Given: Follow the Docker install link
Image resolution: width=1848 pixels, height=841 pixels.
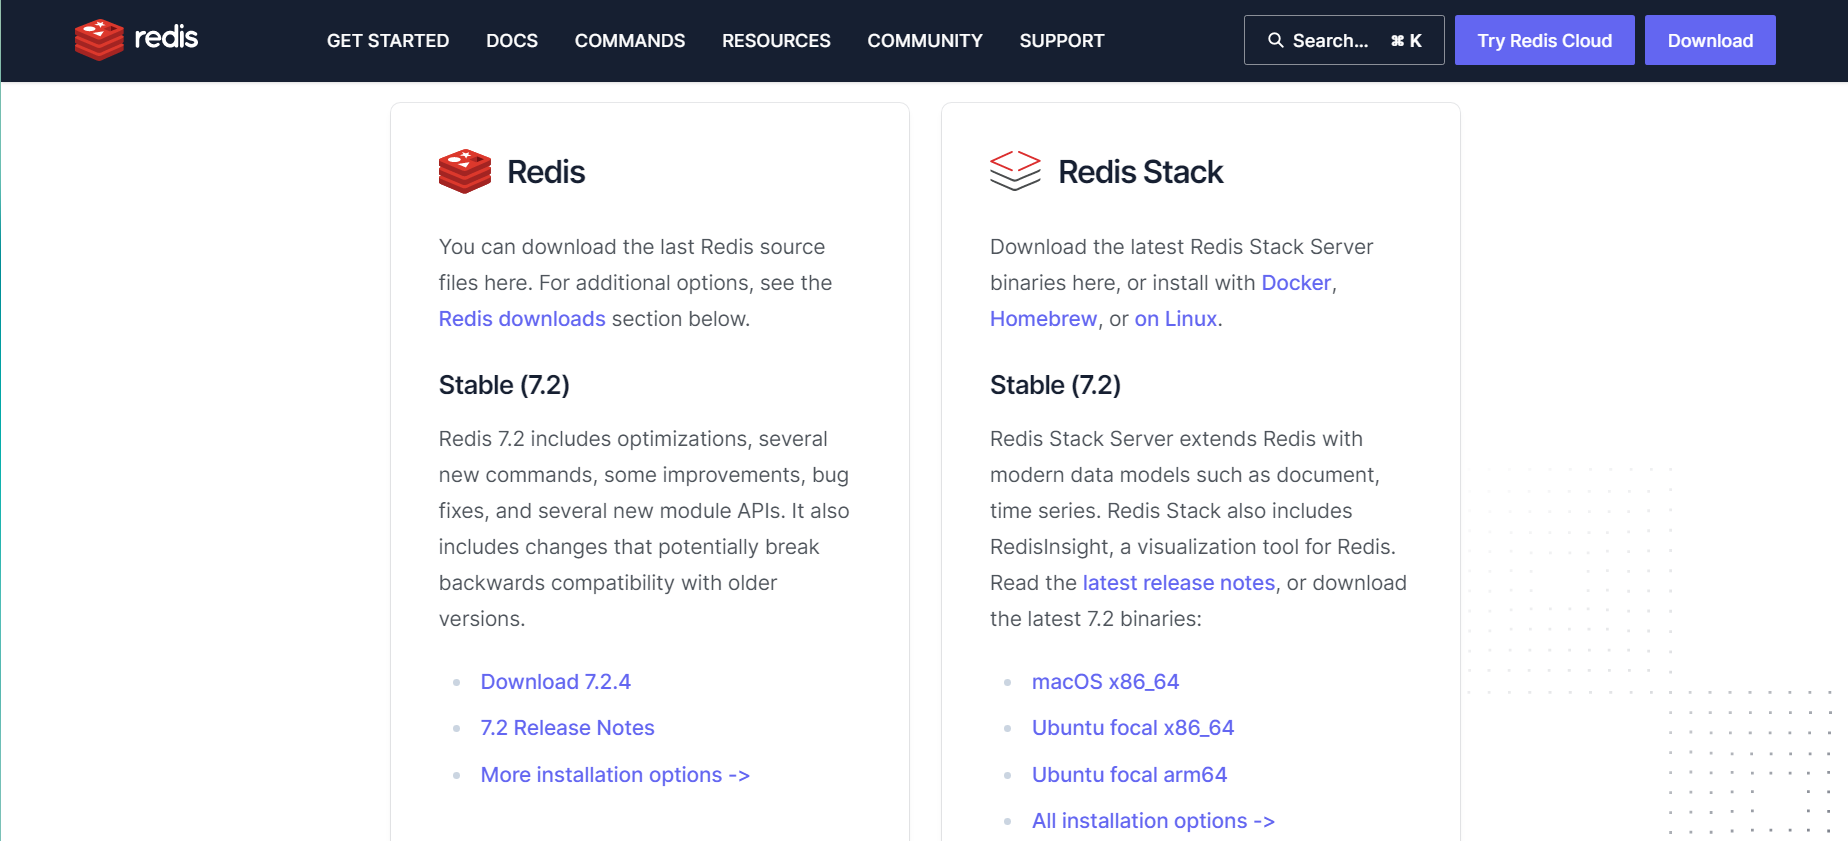Looking at the screenshot, I should [1296, 283].
